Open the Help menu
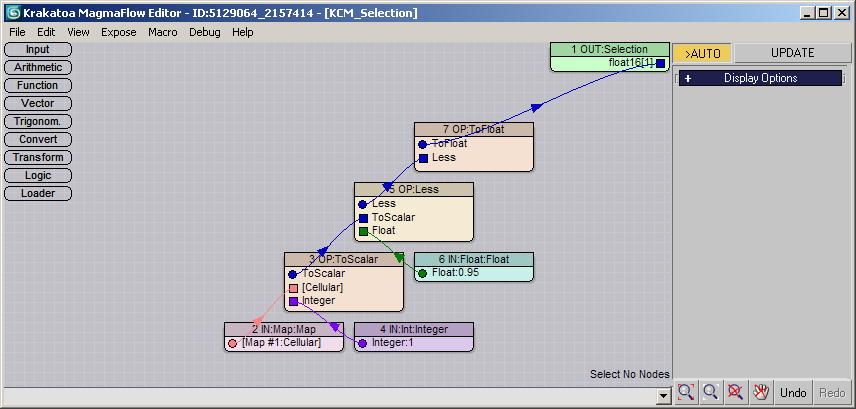 (x=242, y=32)
